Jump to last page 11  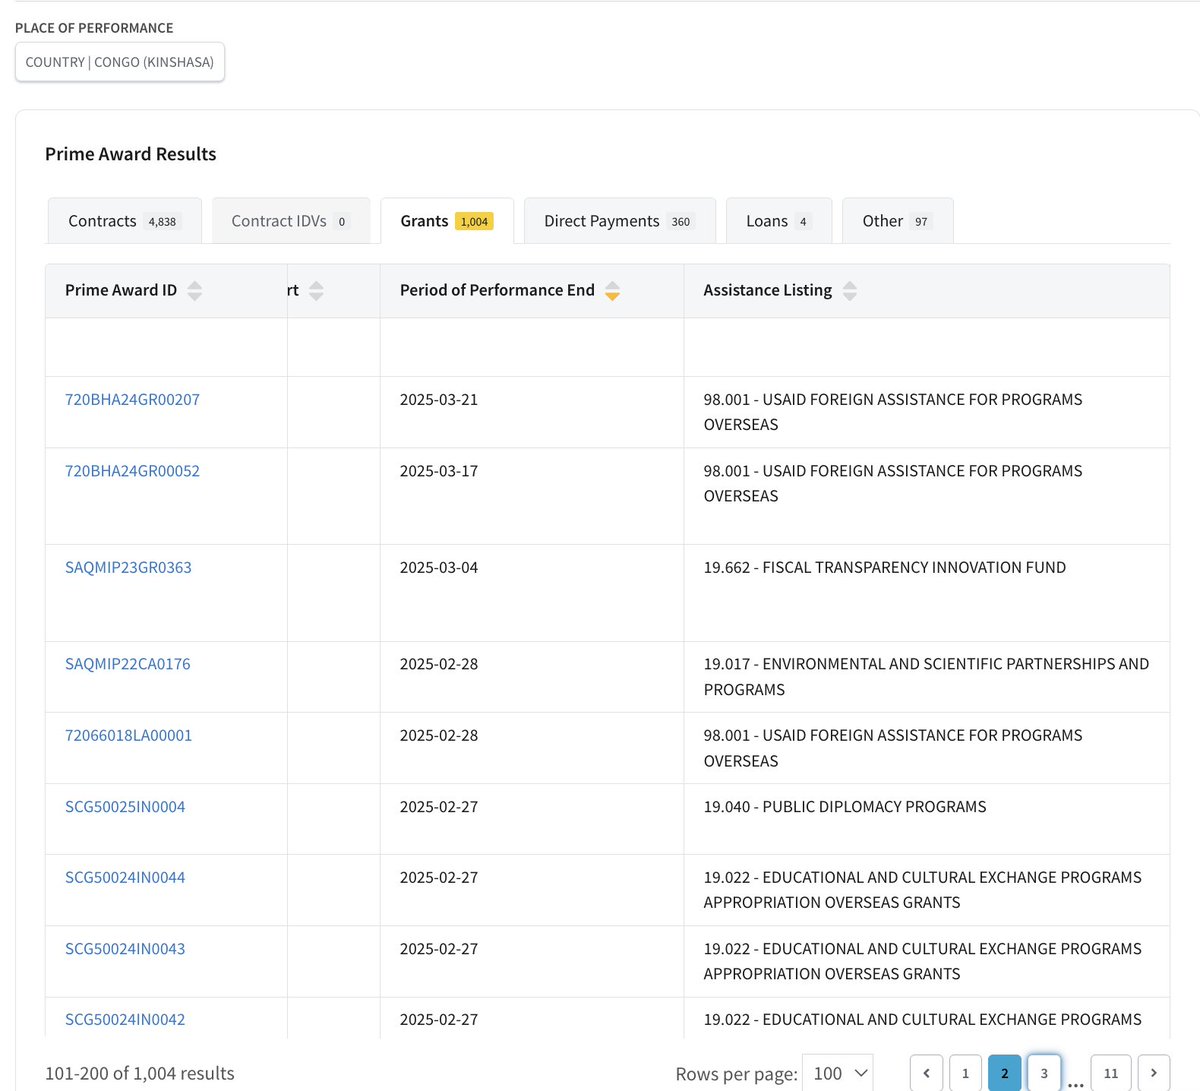click(1110, 1073)
